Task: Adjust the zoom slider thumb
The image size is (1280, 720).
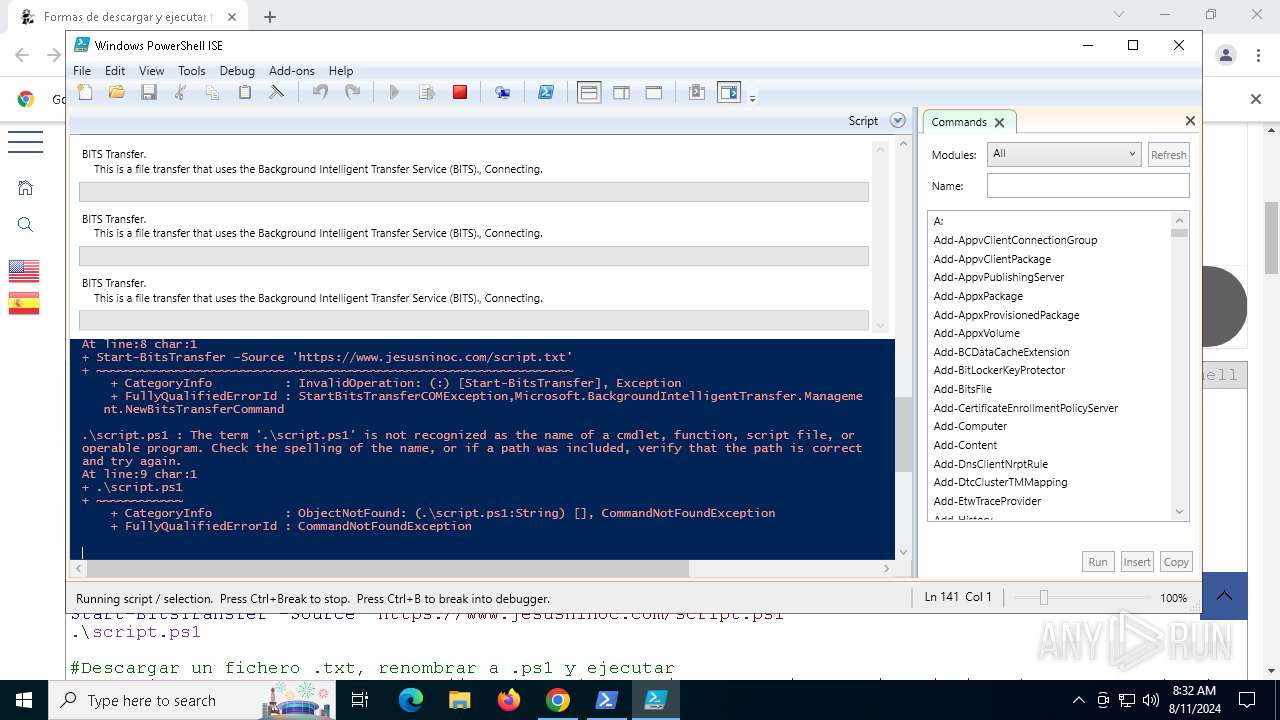Action: (x=1043, y=597)
